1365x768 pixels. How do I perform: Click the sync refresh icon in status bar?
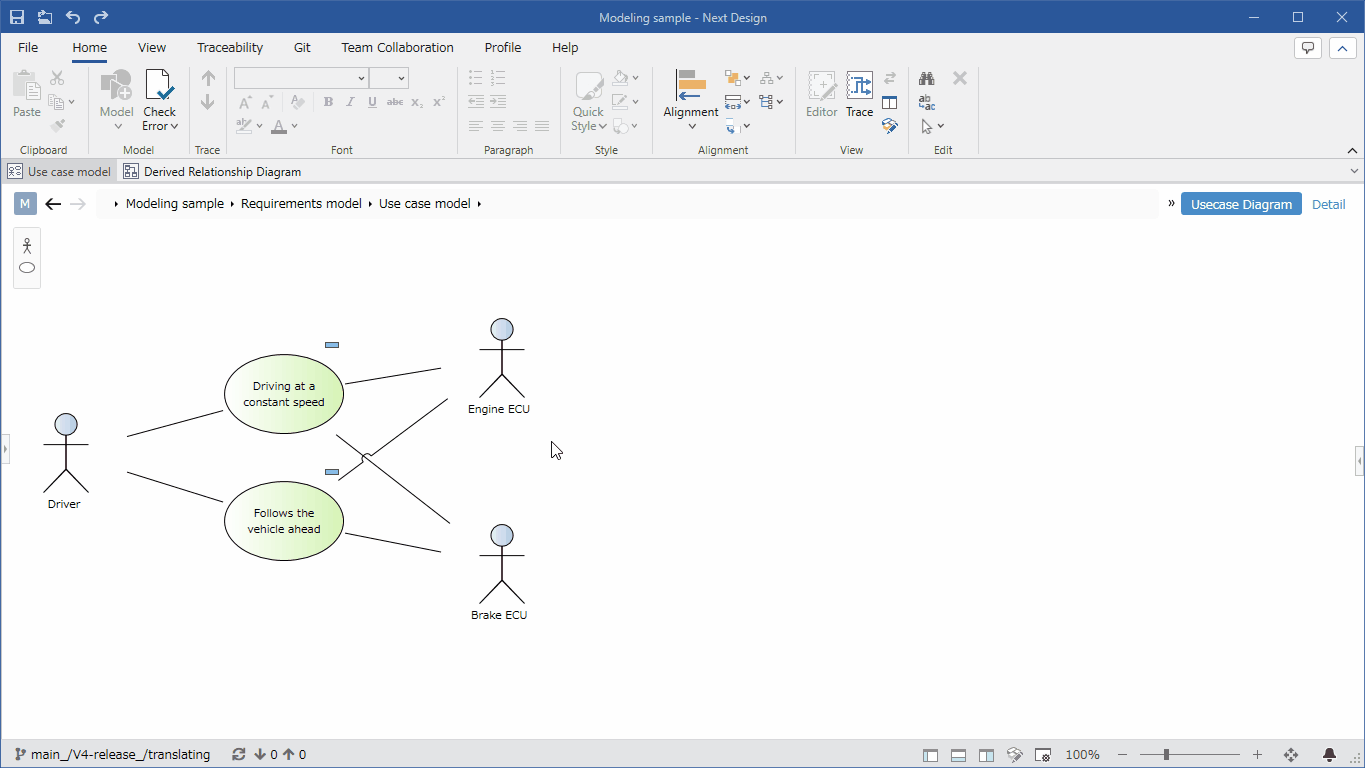click(238, 755)
